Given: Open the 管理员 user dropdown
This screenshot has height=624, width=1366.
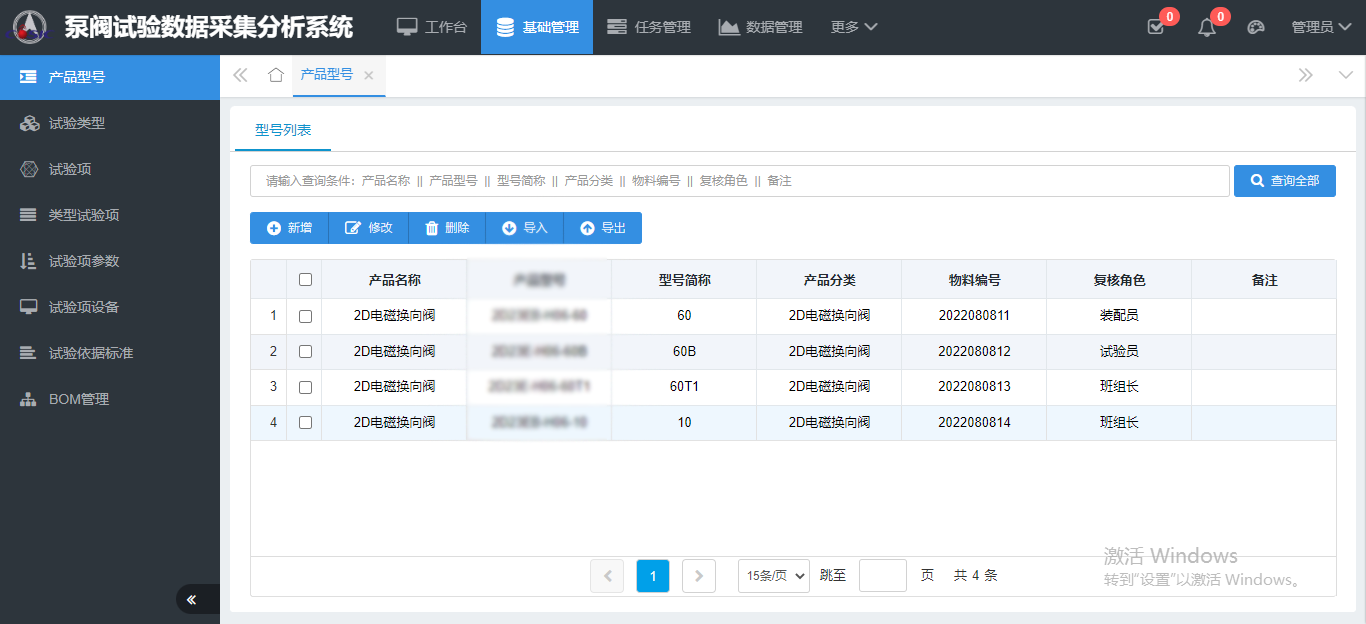Looking at the screenshot, I should click(1321, 27).
